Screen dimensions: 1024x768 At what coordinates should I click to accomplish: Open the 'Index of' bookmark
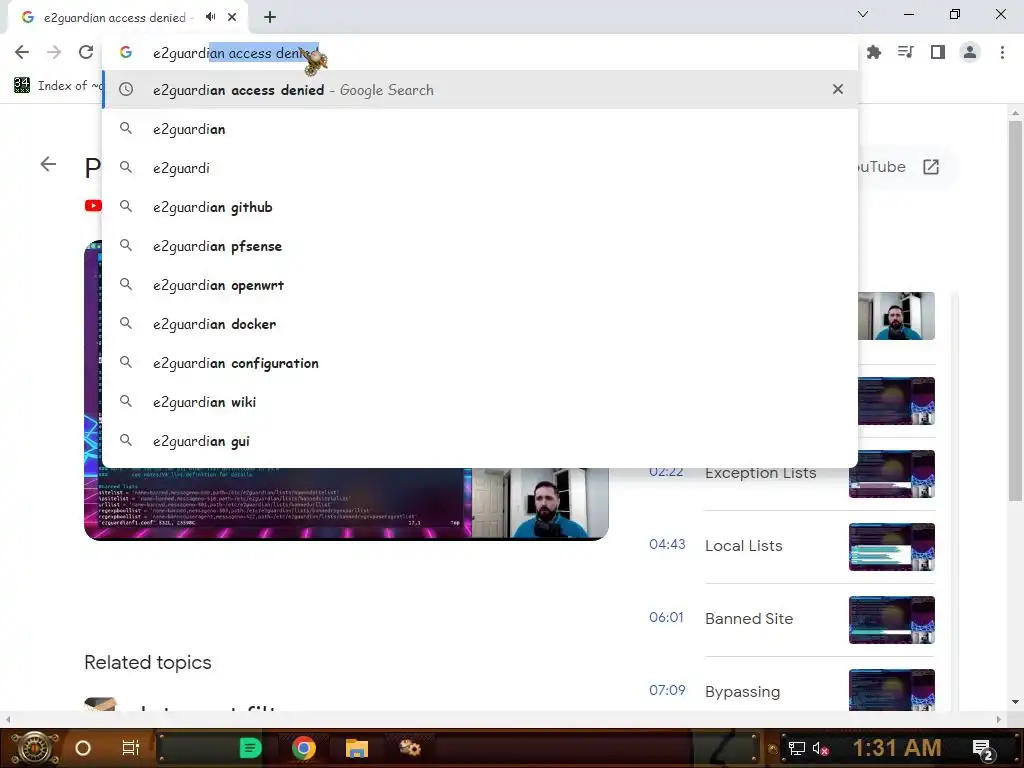pos(59,86)
